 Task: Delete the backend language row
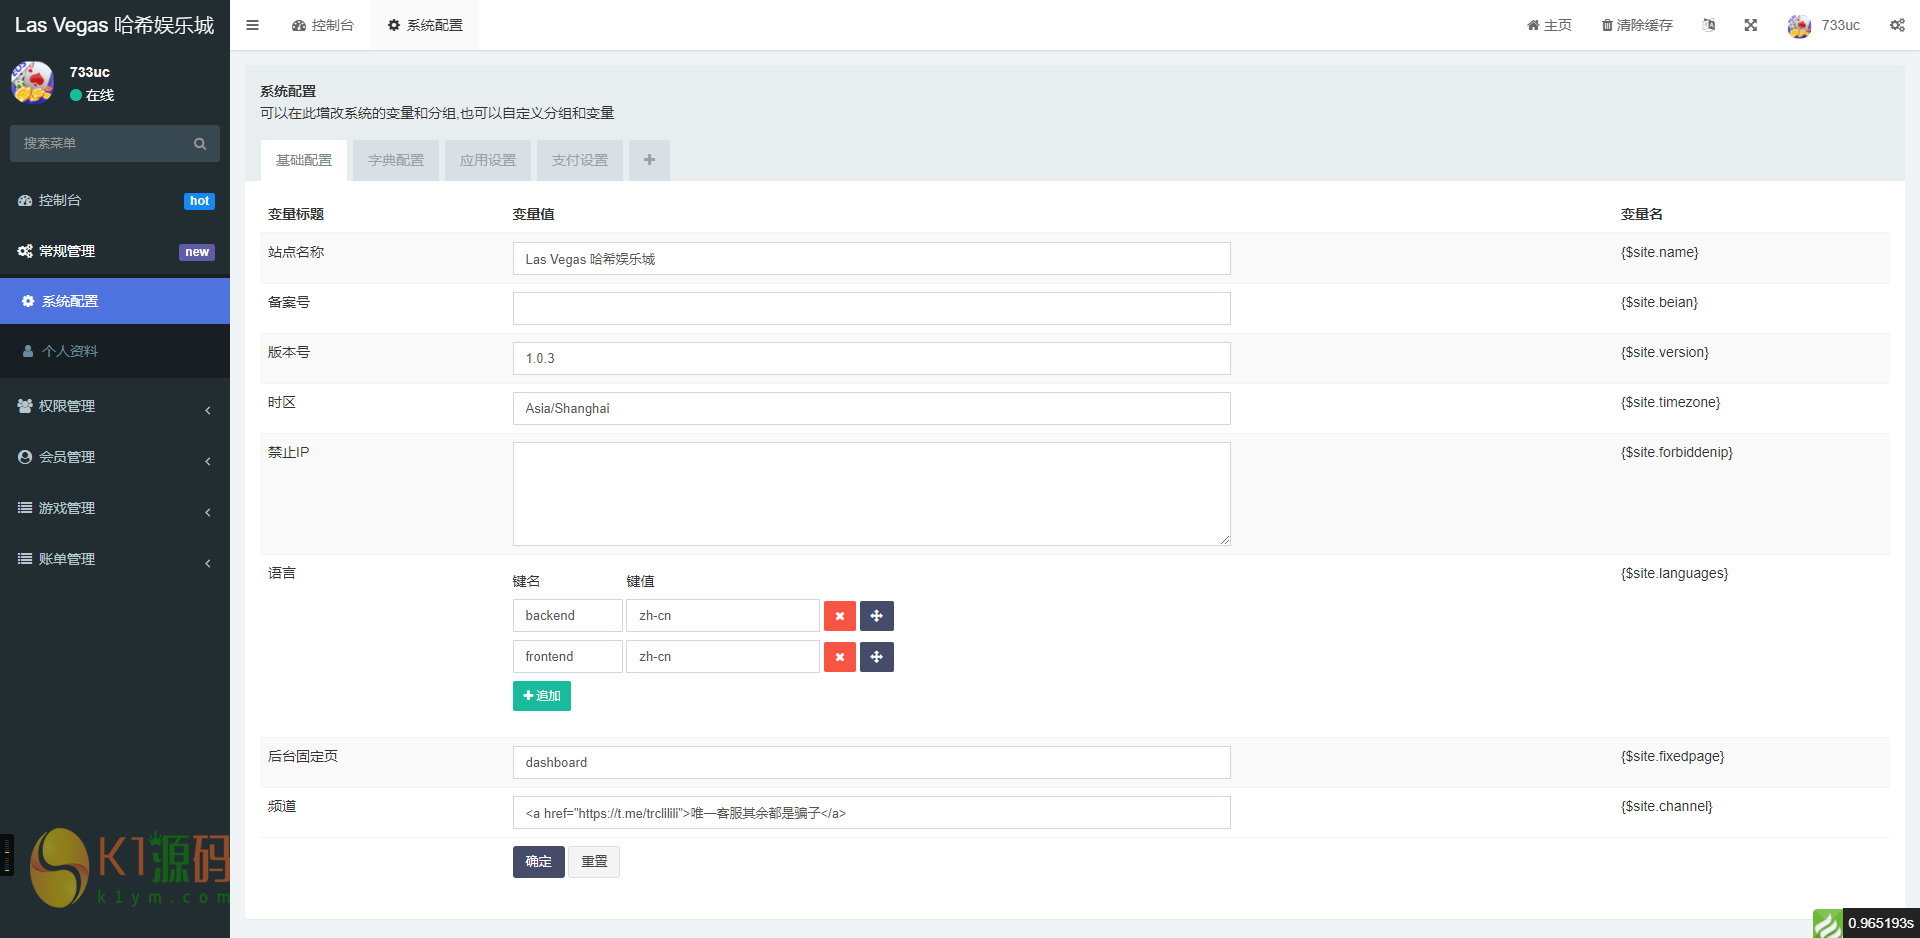[x=839, y=616]
